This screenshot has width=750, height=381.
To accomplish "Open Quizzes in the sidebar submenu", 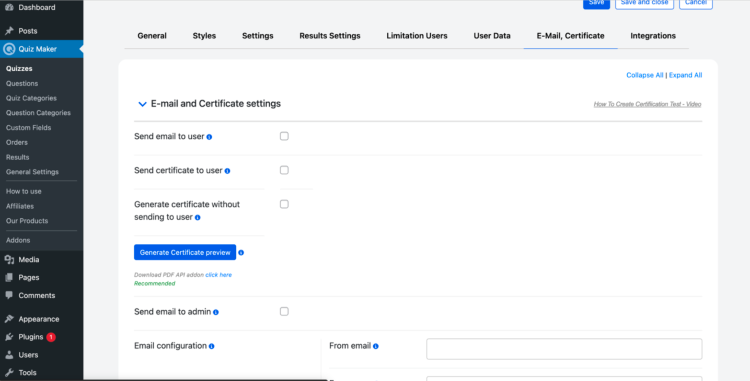I will tap(19, 68).
